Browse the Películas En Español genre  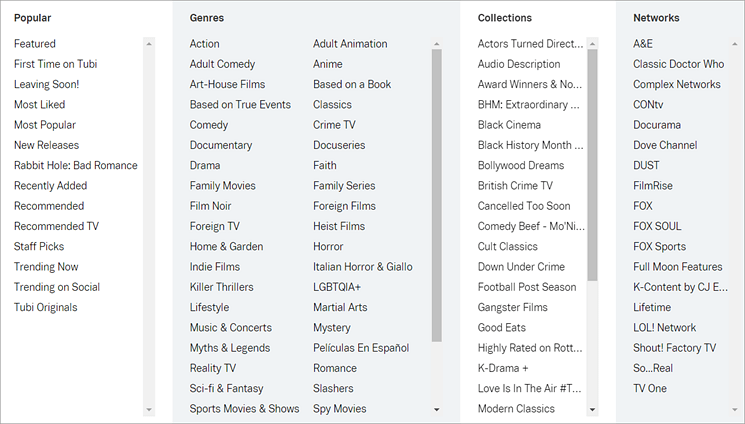click(x=361, y=348)
